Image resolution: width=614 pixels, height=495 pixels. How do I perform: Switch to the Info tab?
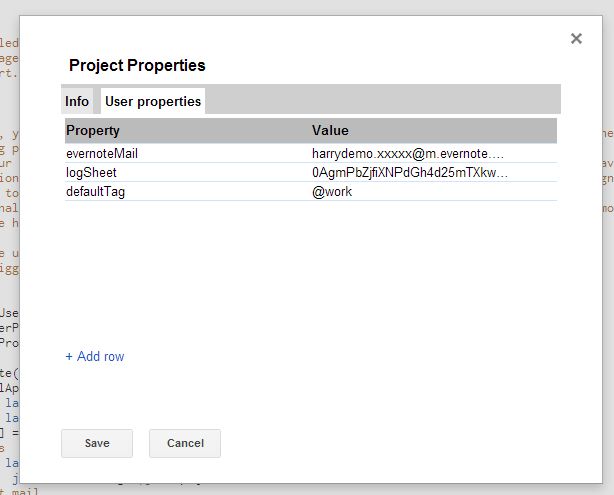point(77,101)
